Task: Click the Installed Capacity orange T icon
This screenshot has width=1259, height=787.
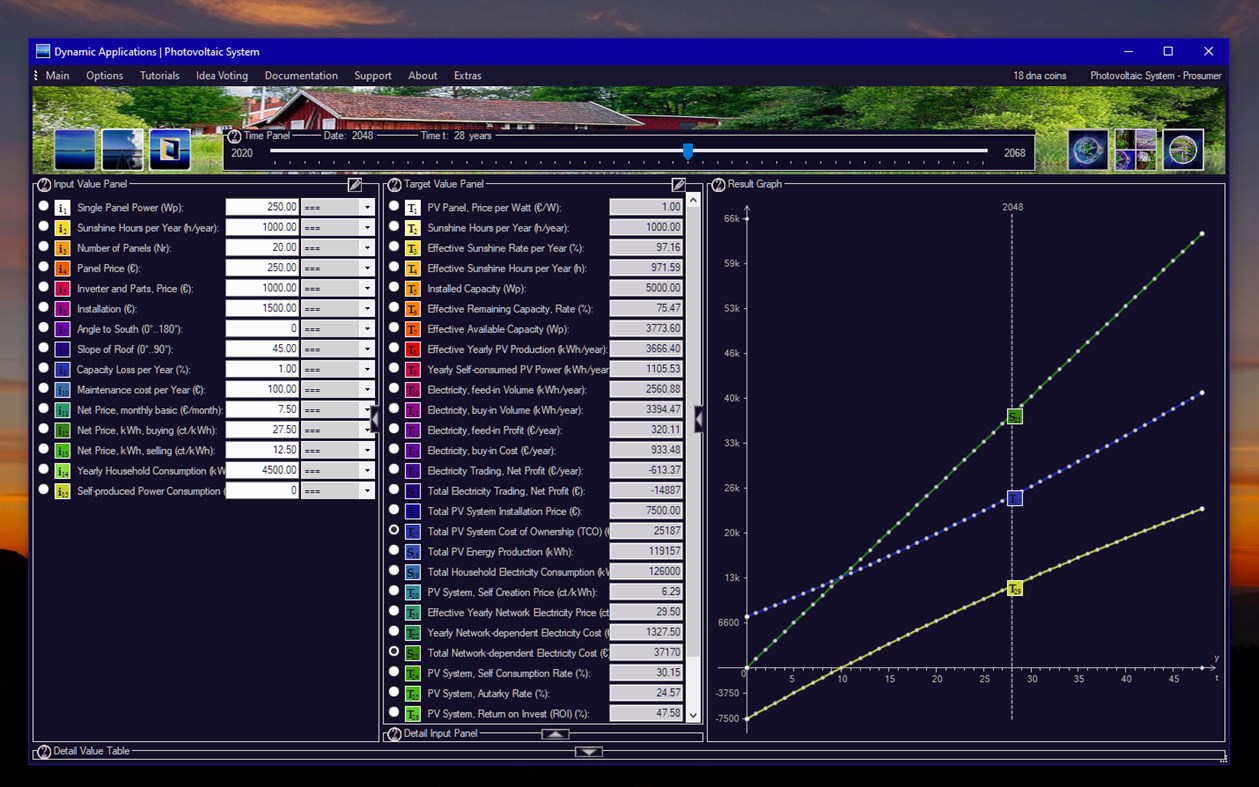Action: pyautogui.click(x=413, y=289)
